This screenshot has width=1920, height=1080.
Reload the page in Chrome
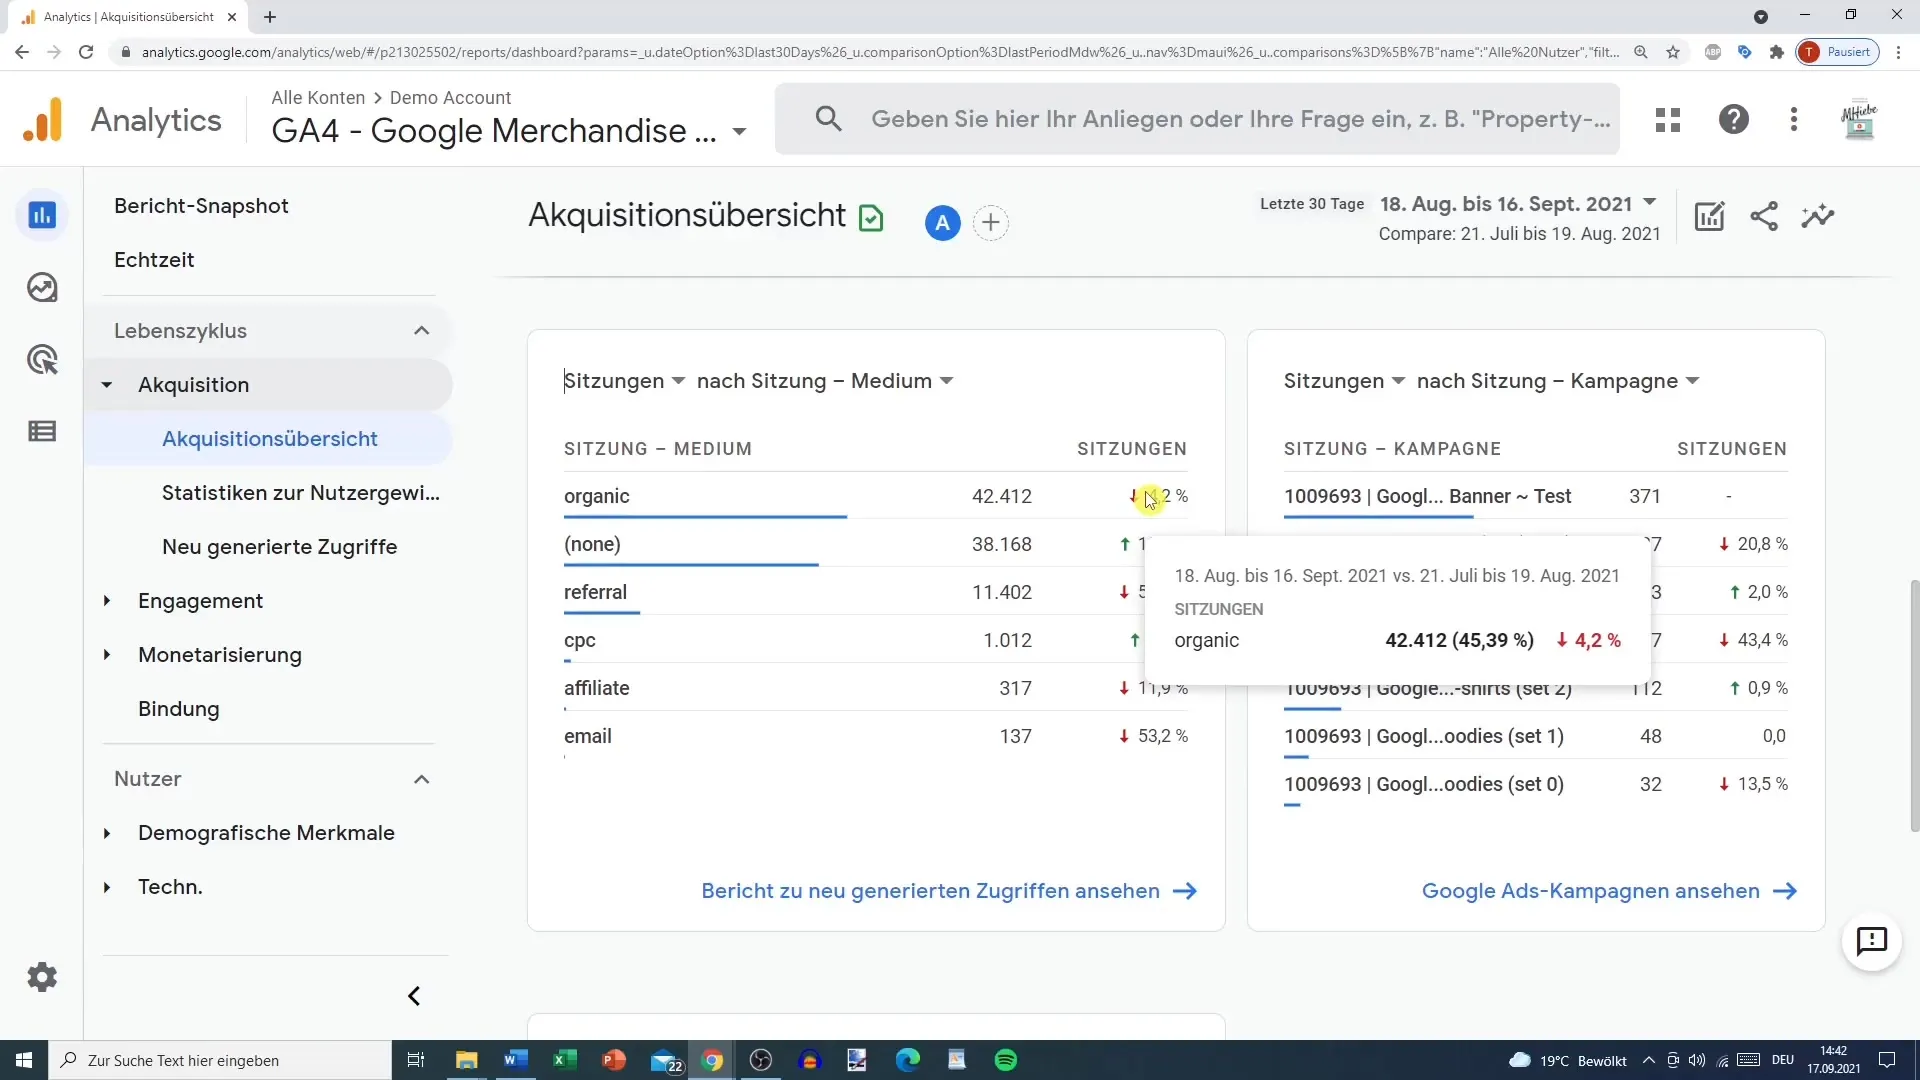click(x=86, y=52)
